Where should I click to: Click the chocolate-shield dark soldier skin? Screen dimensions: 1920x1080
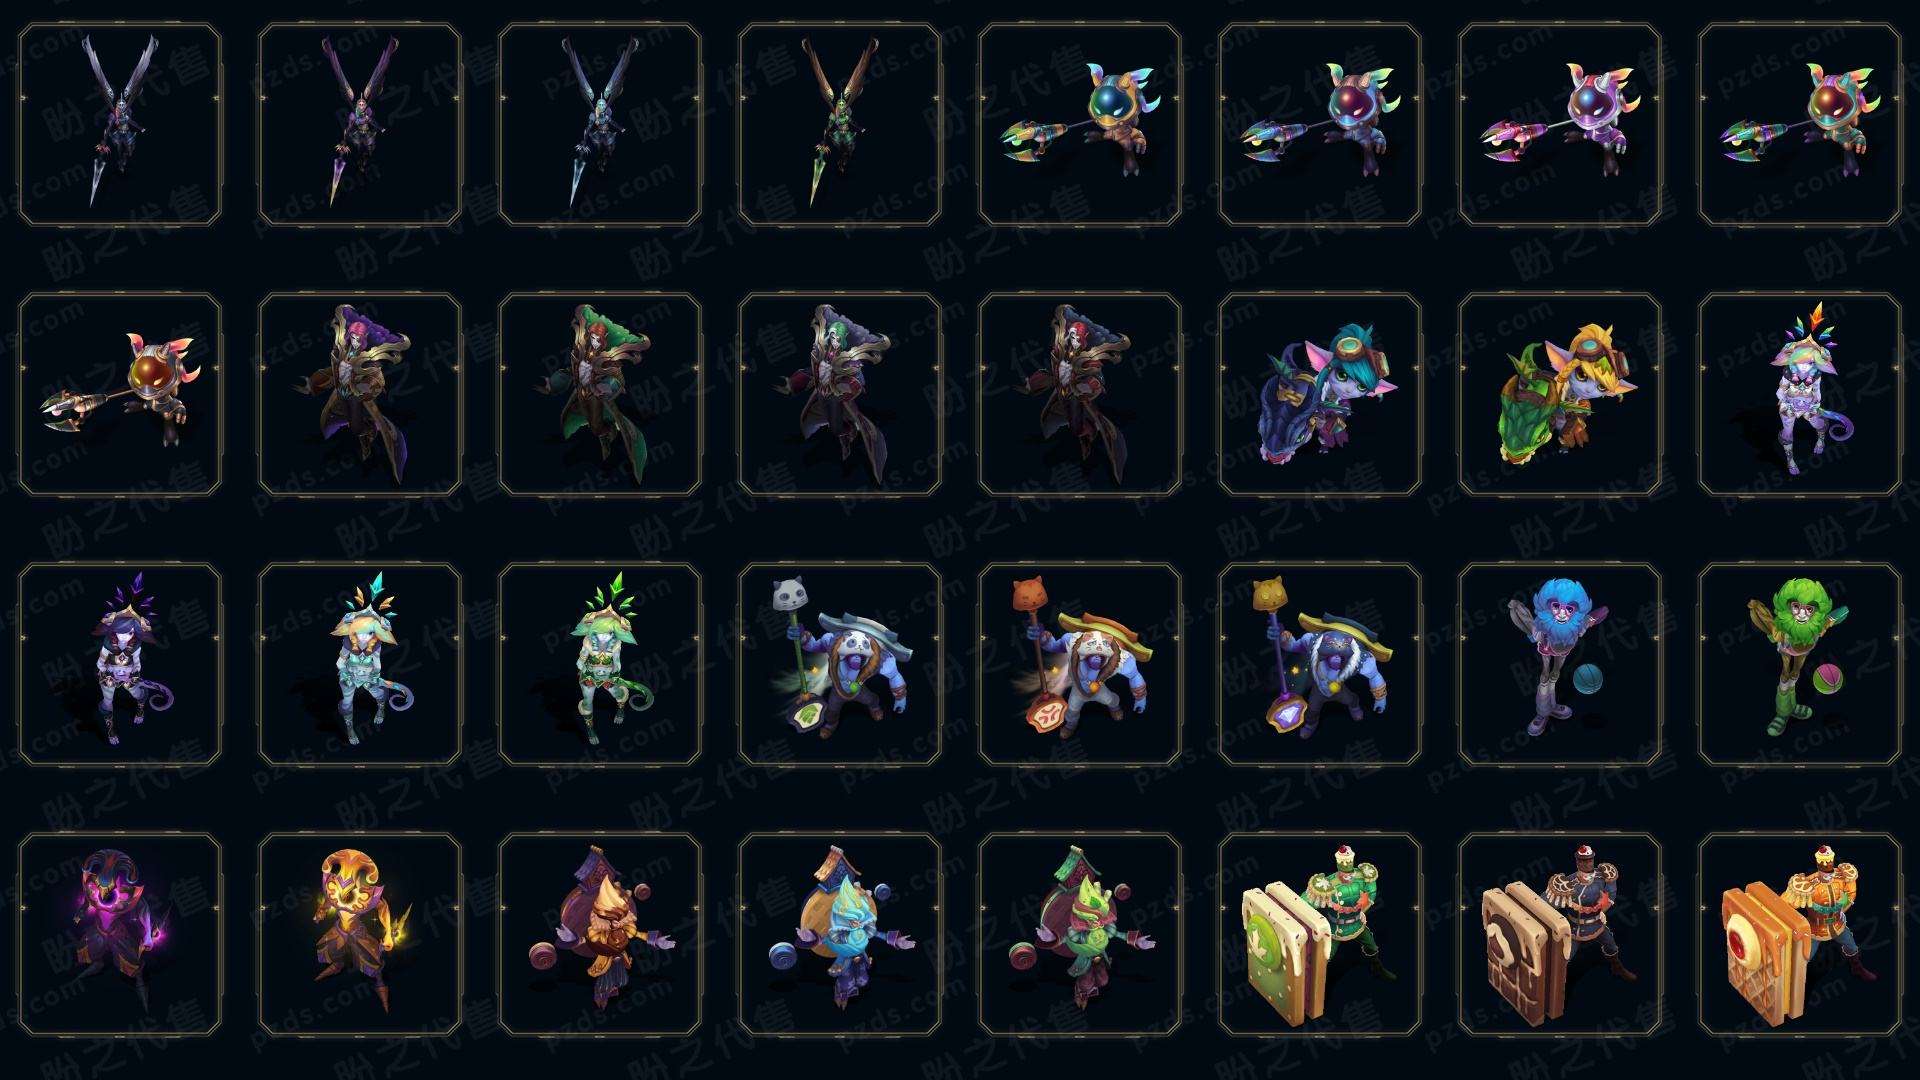1559,934
